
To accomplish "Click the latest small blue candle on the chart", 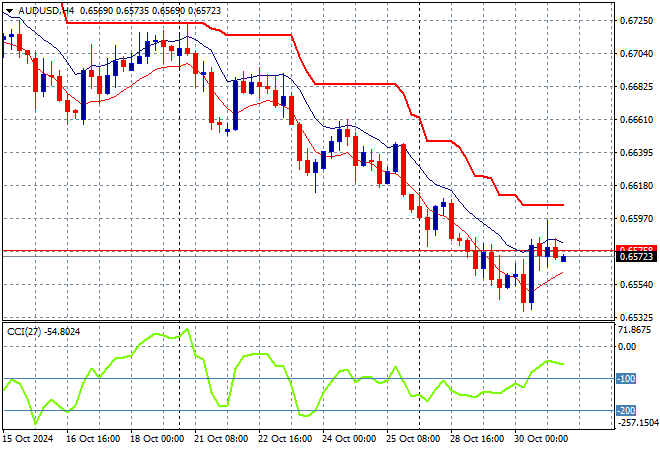I will [x=564, y=258].
